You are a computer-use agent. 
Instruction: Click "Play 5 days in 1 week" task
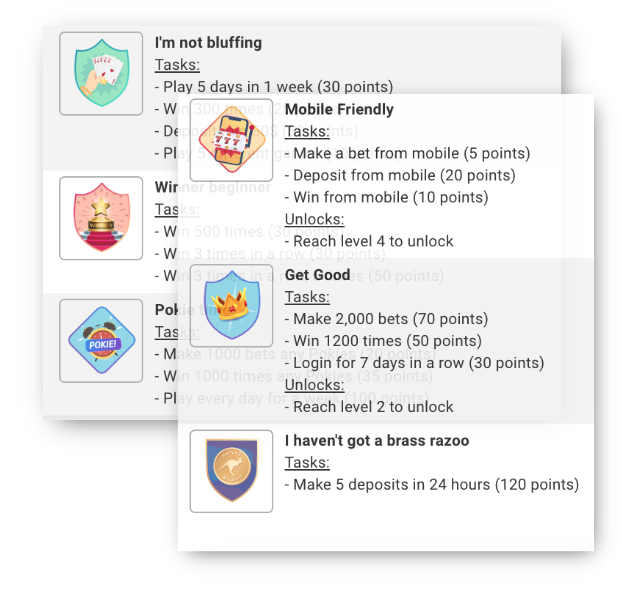tap(274, 87)
